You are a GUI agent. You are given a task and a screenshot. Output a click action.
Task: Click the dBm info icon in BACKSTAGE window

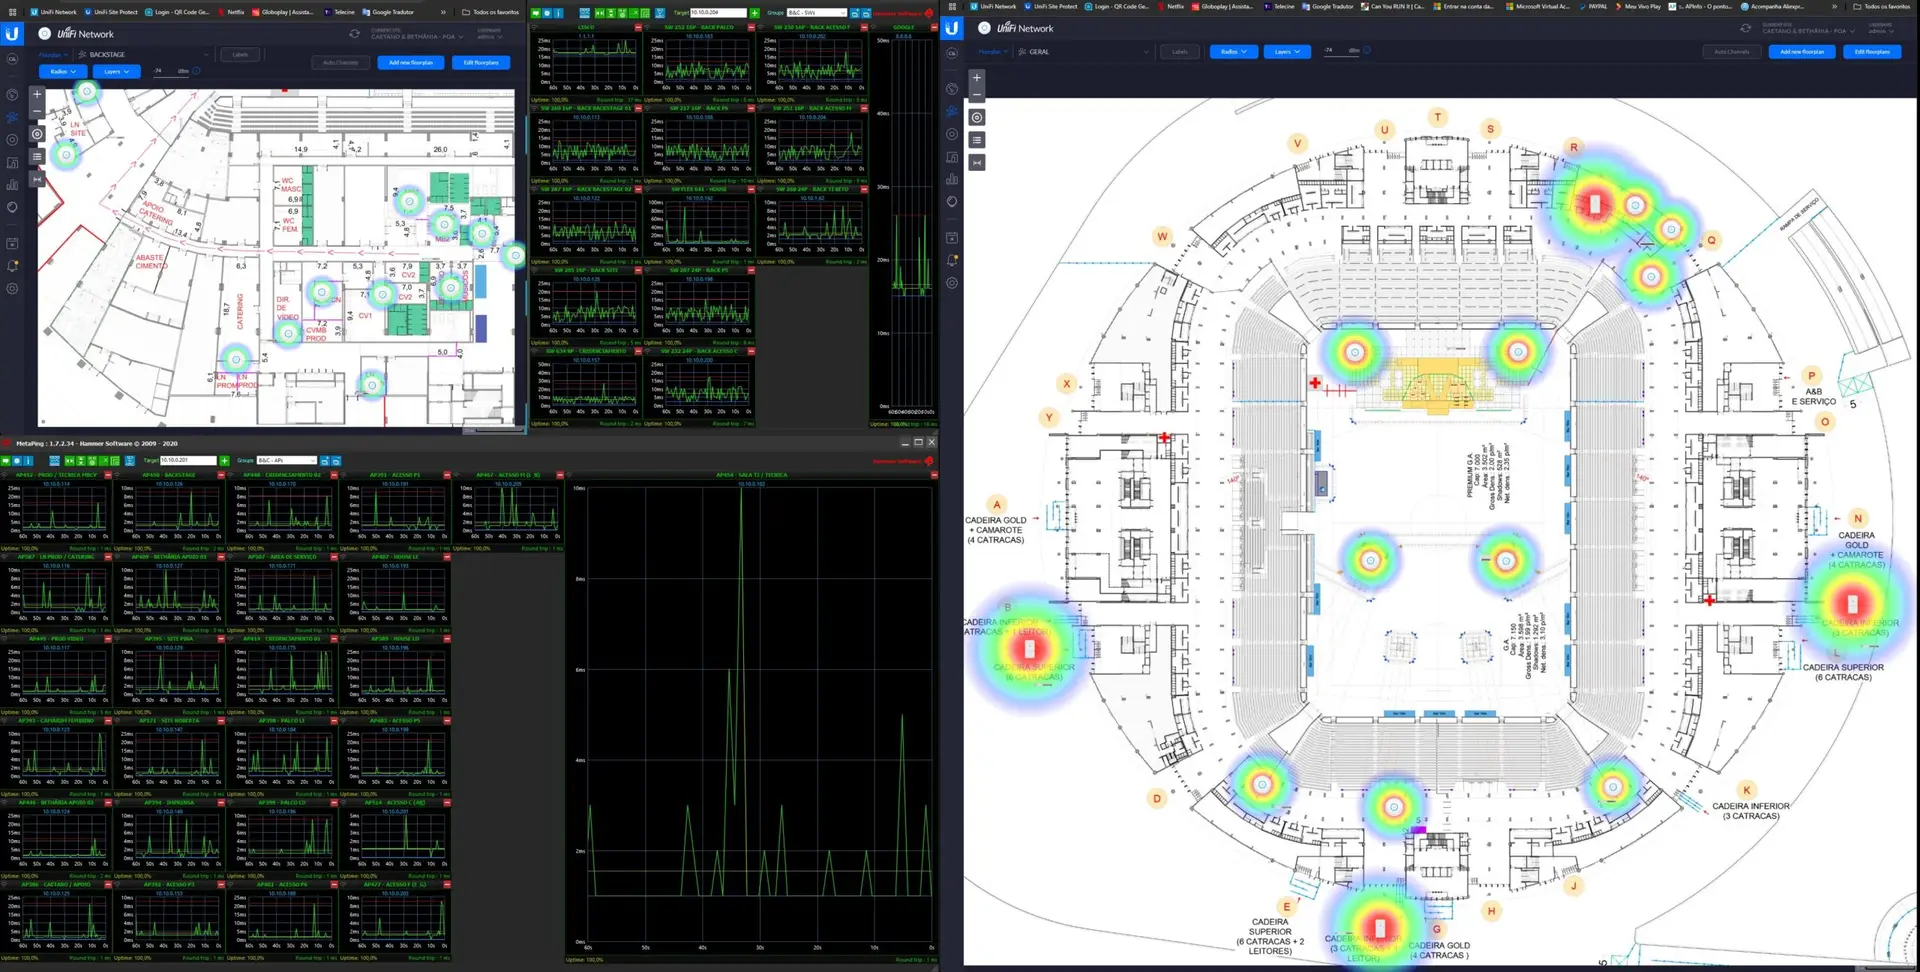pyautogui.click(x=196, y=71)
